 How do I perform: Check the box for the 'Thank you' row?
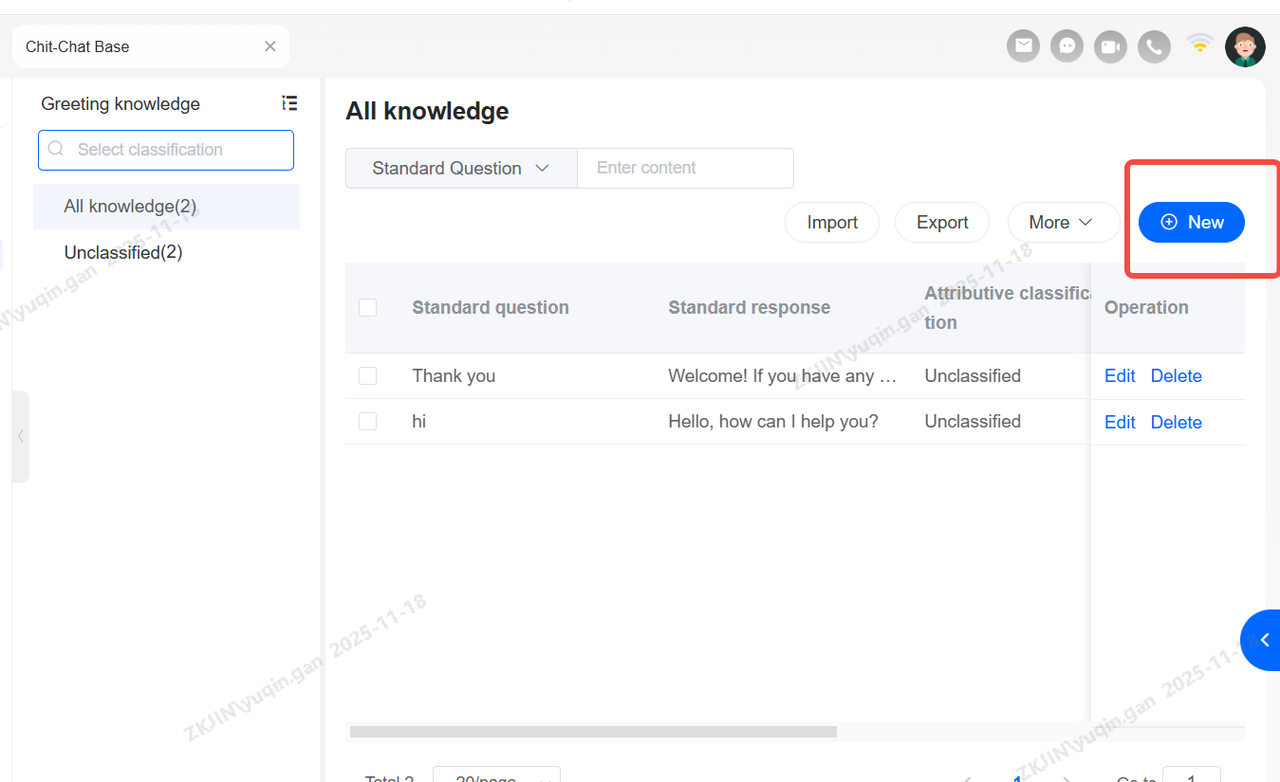pos(368,376)
